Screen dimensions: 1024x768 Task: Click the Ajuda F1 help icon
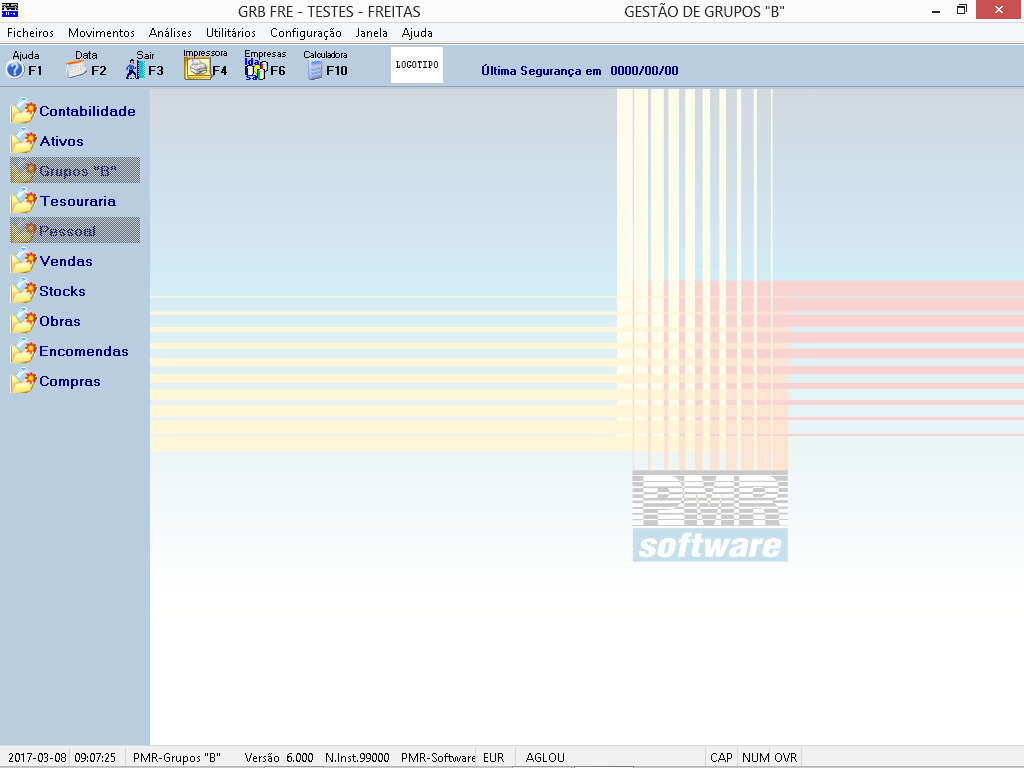(15, 70)
